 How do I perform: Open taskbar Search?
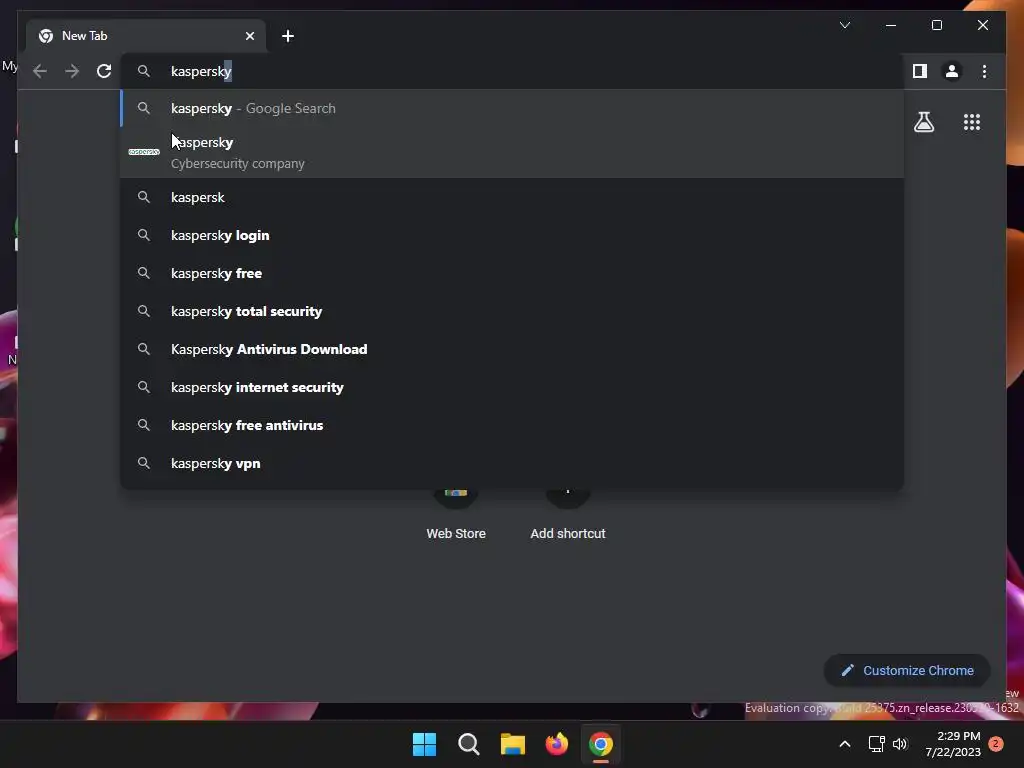(468, 744)
